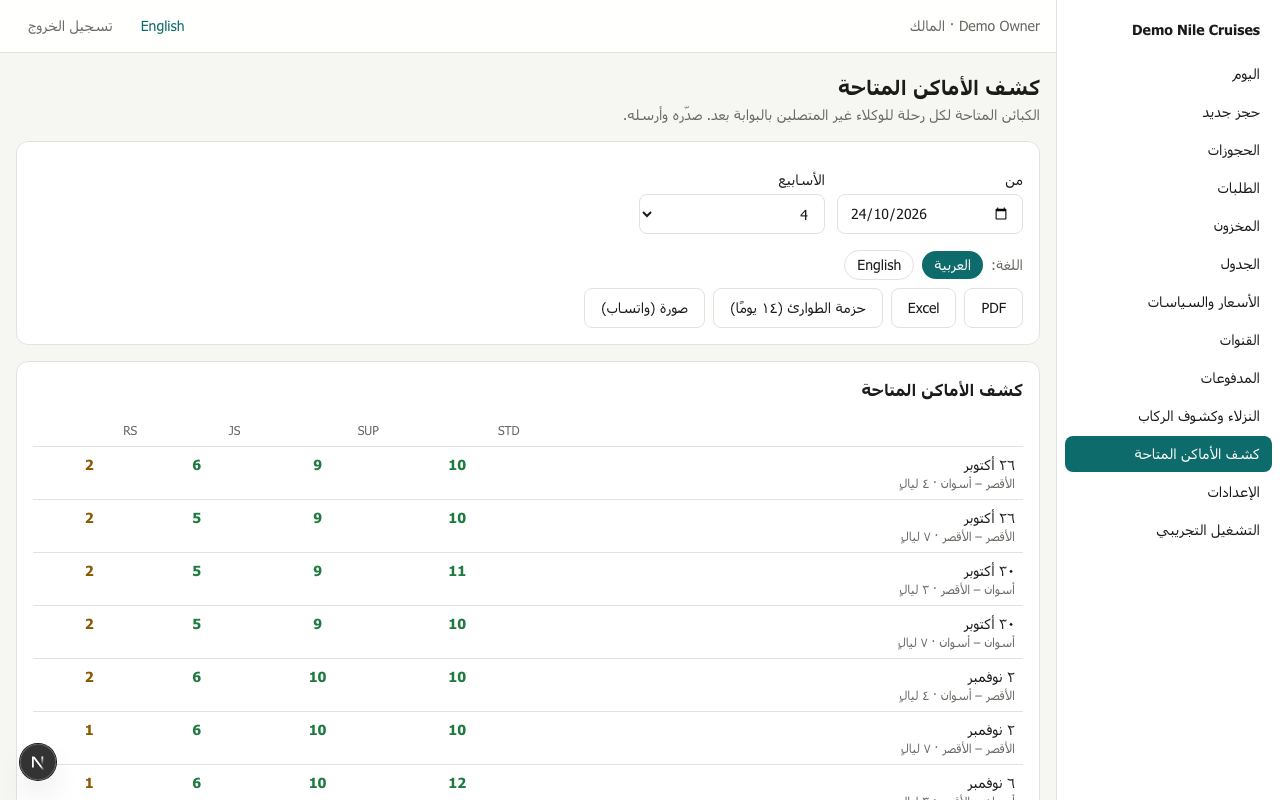Go to حجز جديد sidebar item
Viewport: 1280px width, 800px height.
coord(1168,112)
